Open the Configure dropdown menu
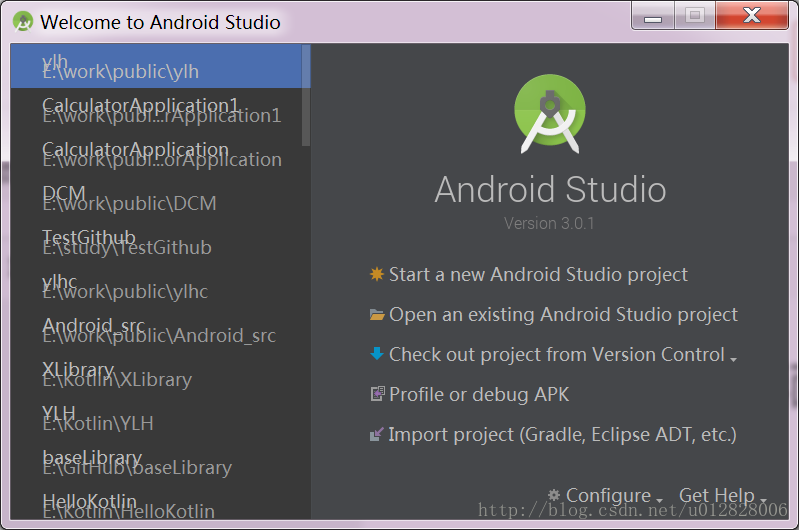Image resolution: width=799 pixels, height=530 pixels. (x=608, y=495)
